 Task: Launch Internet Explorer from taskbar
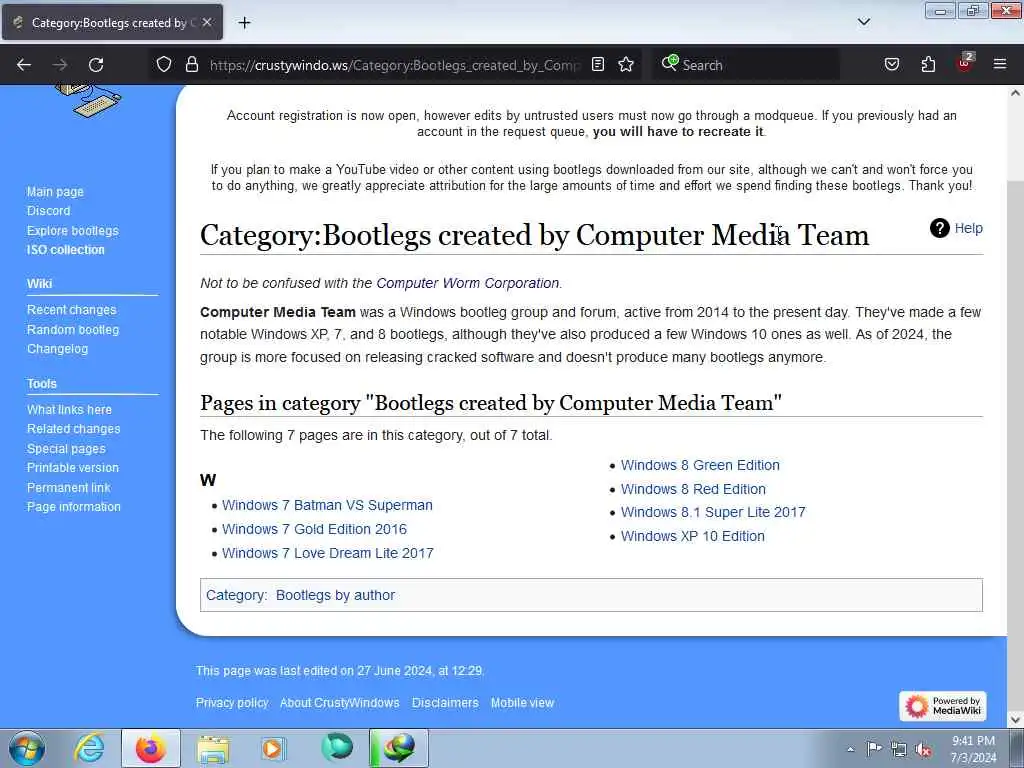(x=88, y=748)
